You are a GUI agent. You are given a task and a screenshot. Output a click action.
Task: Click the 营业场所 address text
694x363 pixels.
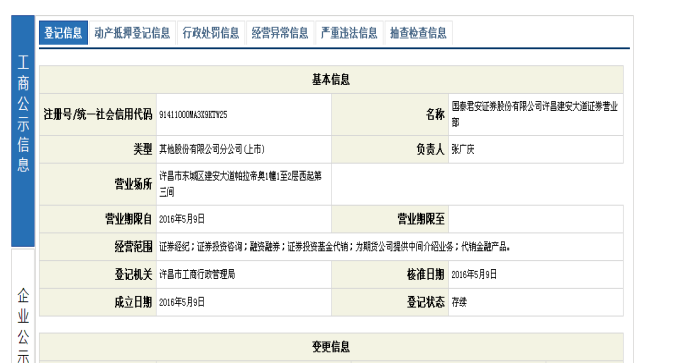(240, 184)
